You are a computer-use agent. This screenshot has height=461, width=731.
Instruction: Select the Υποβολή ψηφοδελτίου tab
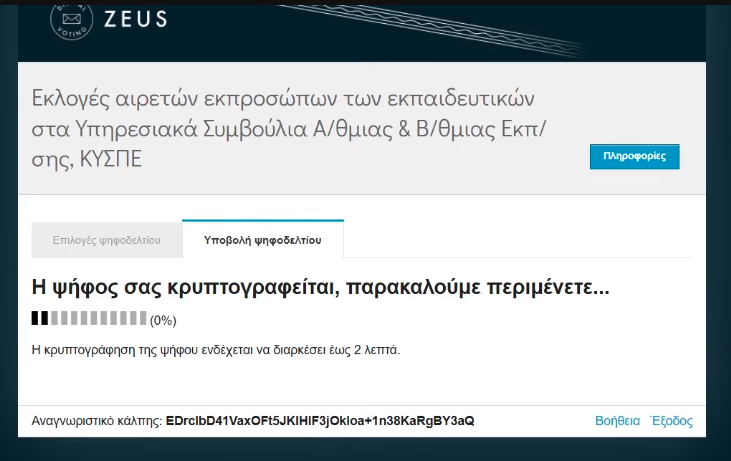(x=262, y=241)
